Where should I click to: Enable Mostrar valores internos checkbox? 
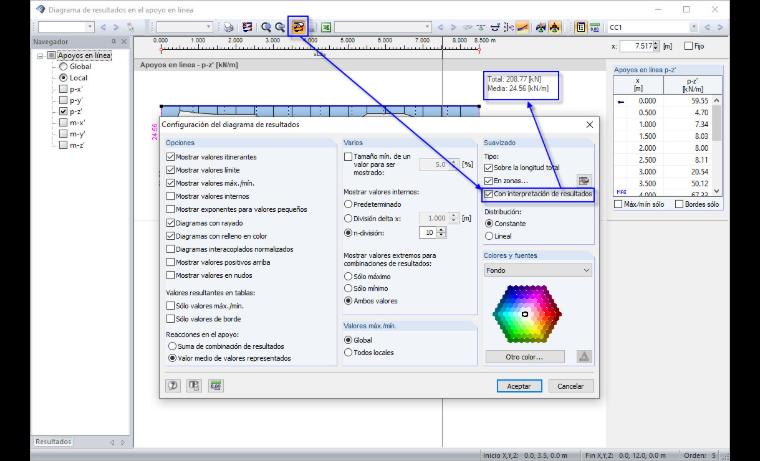[x=170, y=196]
